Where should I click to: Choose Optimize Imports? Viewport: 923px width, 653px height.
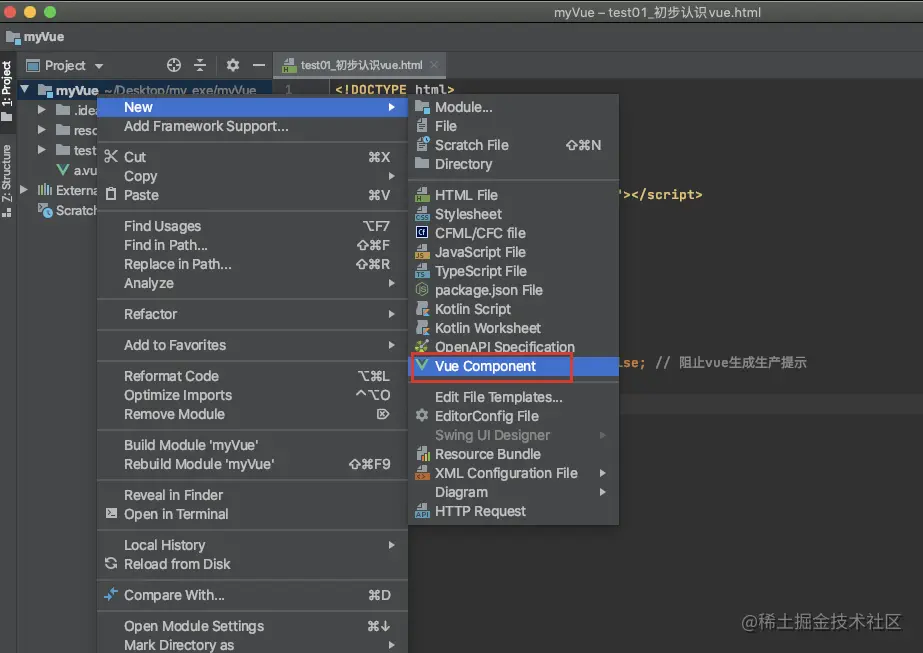pos(253,395)
